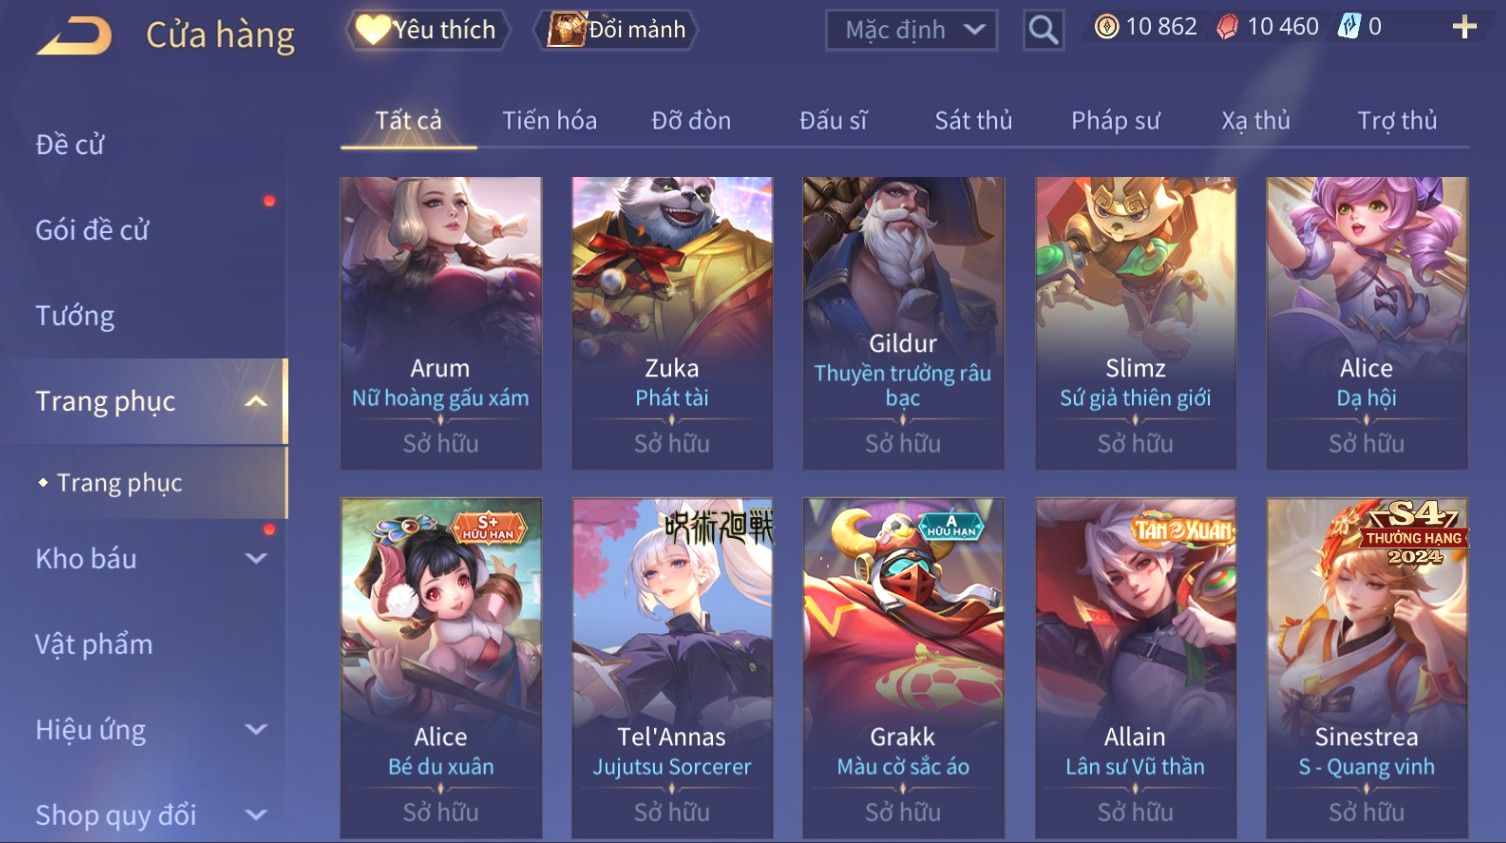Tap the plus icon to add currency

(x=1464, y=27)
